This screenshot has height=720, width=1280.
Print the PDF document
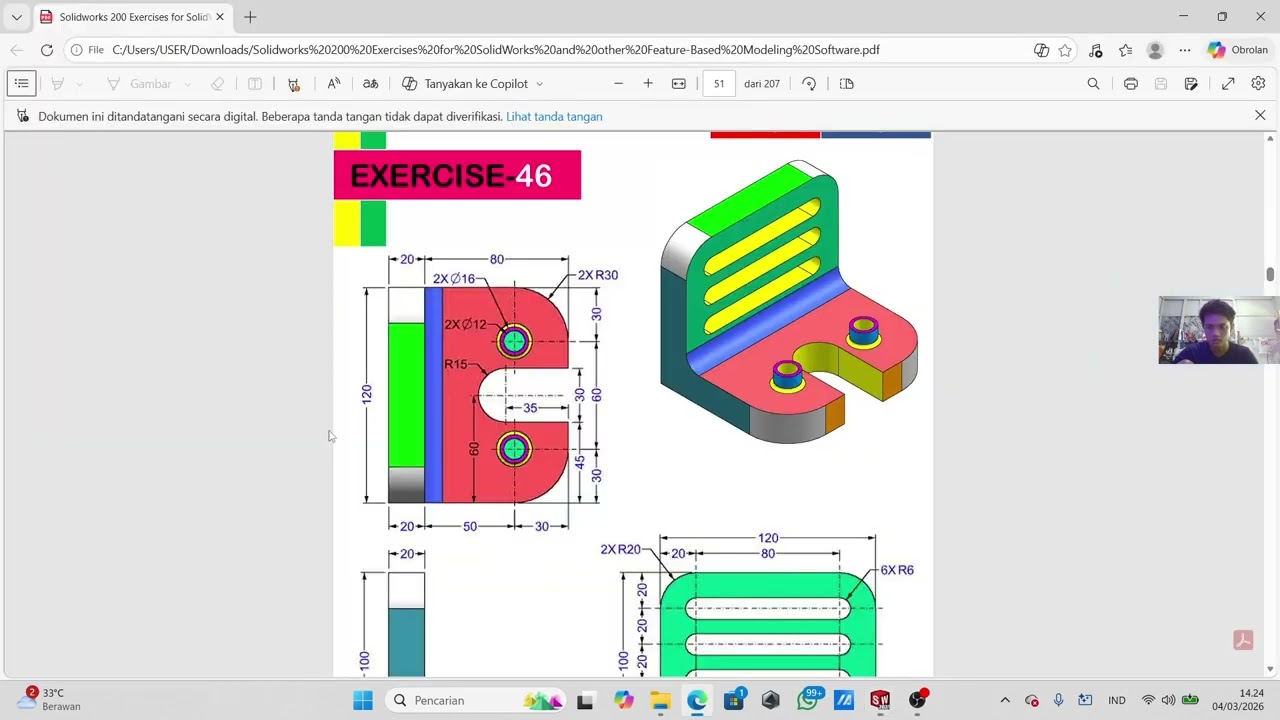coord(1130,84)
